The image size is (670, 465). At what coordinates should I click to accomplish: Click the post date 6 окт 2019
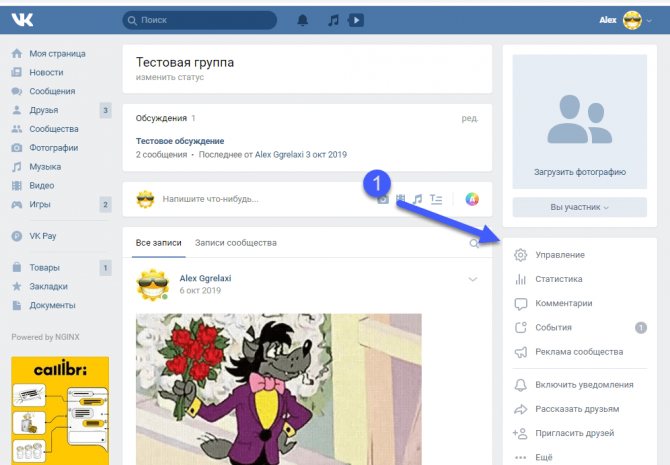200,291
